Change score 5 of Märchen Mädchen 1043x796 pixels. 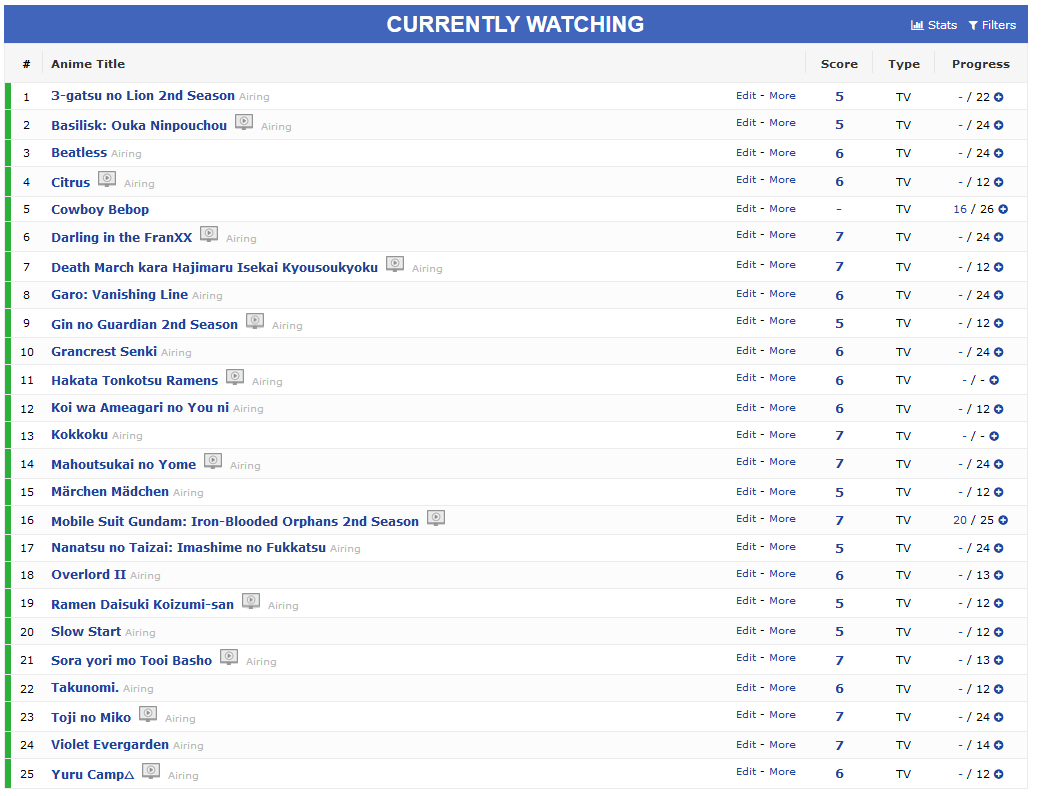[839, 493]
